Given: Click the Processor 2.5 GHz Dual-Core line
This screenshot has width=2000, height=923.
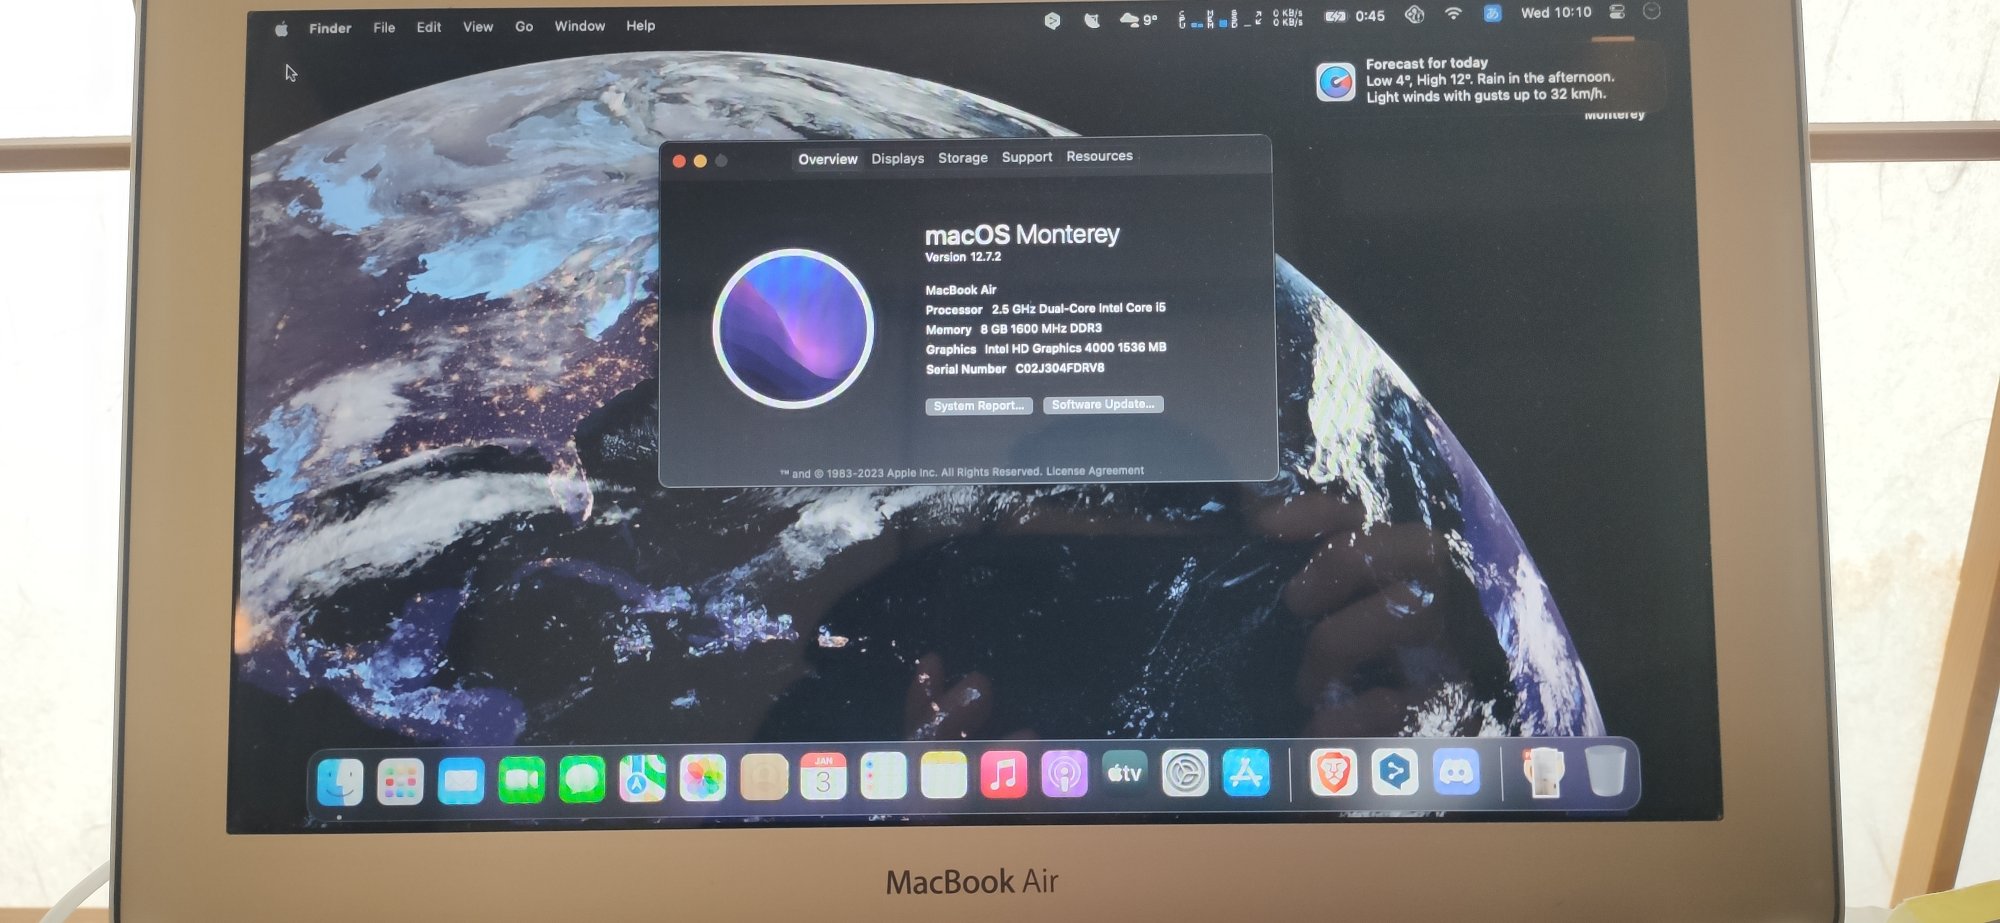Looking at the screenshot, I should point(1045,309).
